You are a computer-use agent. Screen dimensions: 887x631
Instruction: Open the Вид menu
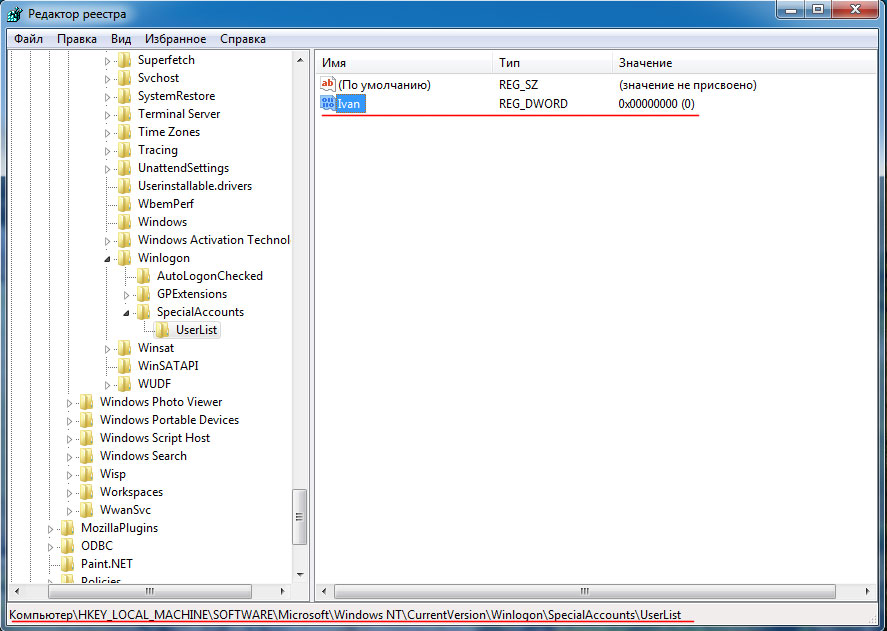point(121,39)
